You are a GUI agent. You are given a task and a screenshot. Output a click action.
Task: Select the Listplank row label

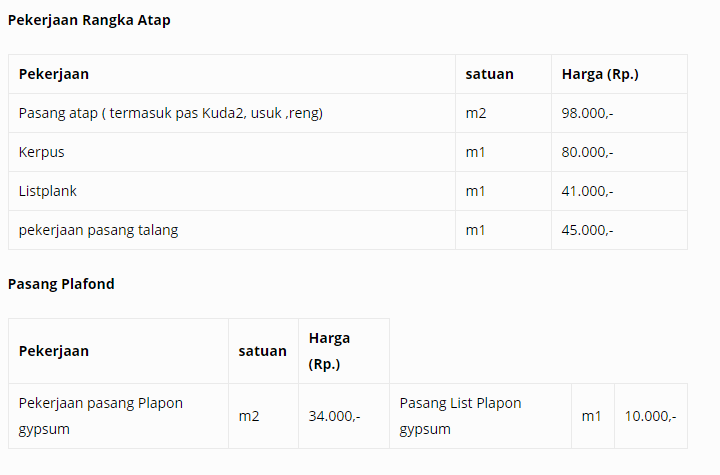click(48, 191)
